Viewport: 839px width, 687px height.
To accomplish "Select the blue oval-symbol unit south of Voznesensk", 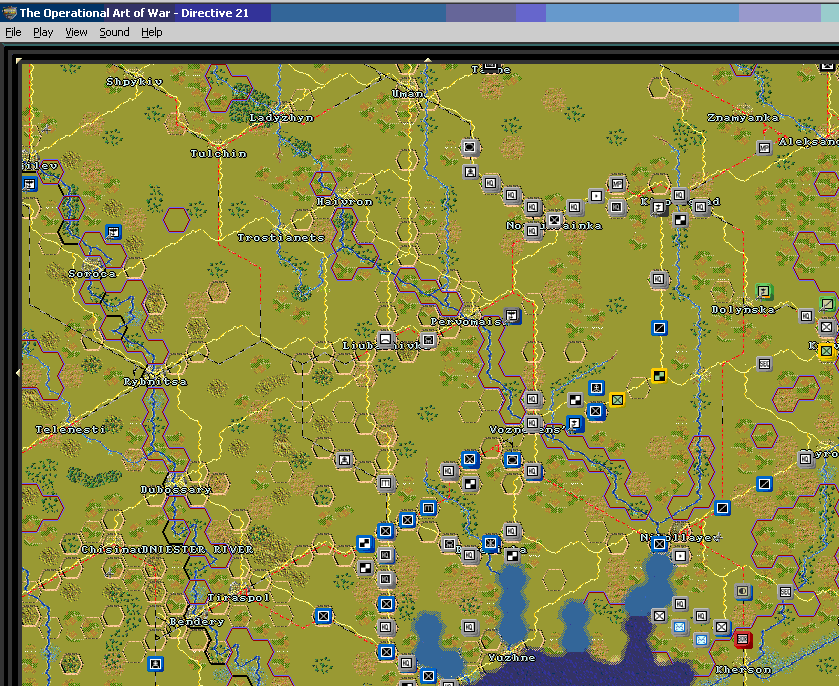I will 512,460.
